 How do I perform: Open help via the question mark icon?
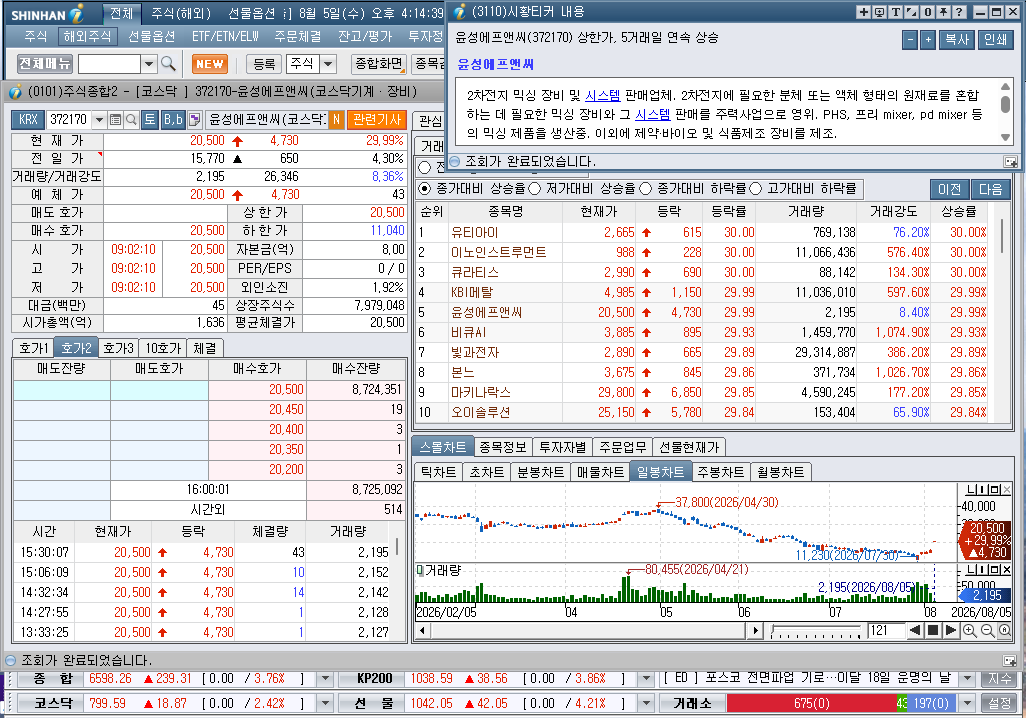pyautogui.click(x=959, y=12)
